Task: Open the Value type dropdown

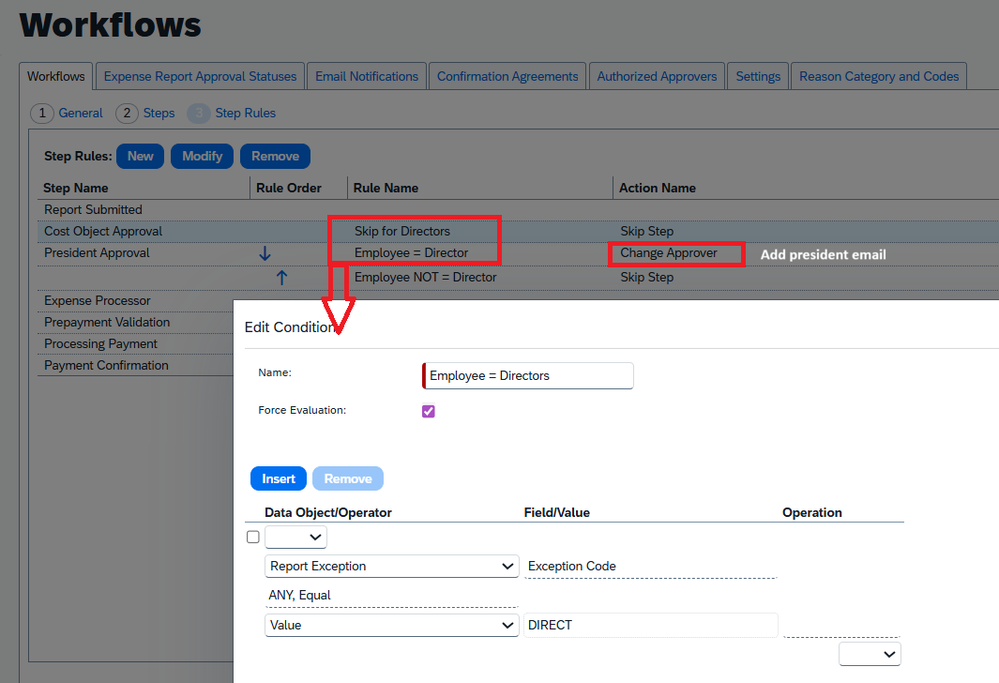Action: coord(392,625)
